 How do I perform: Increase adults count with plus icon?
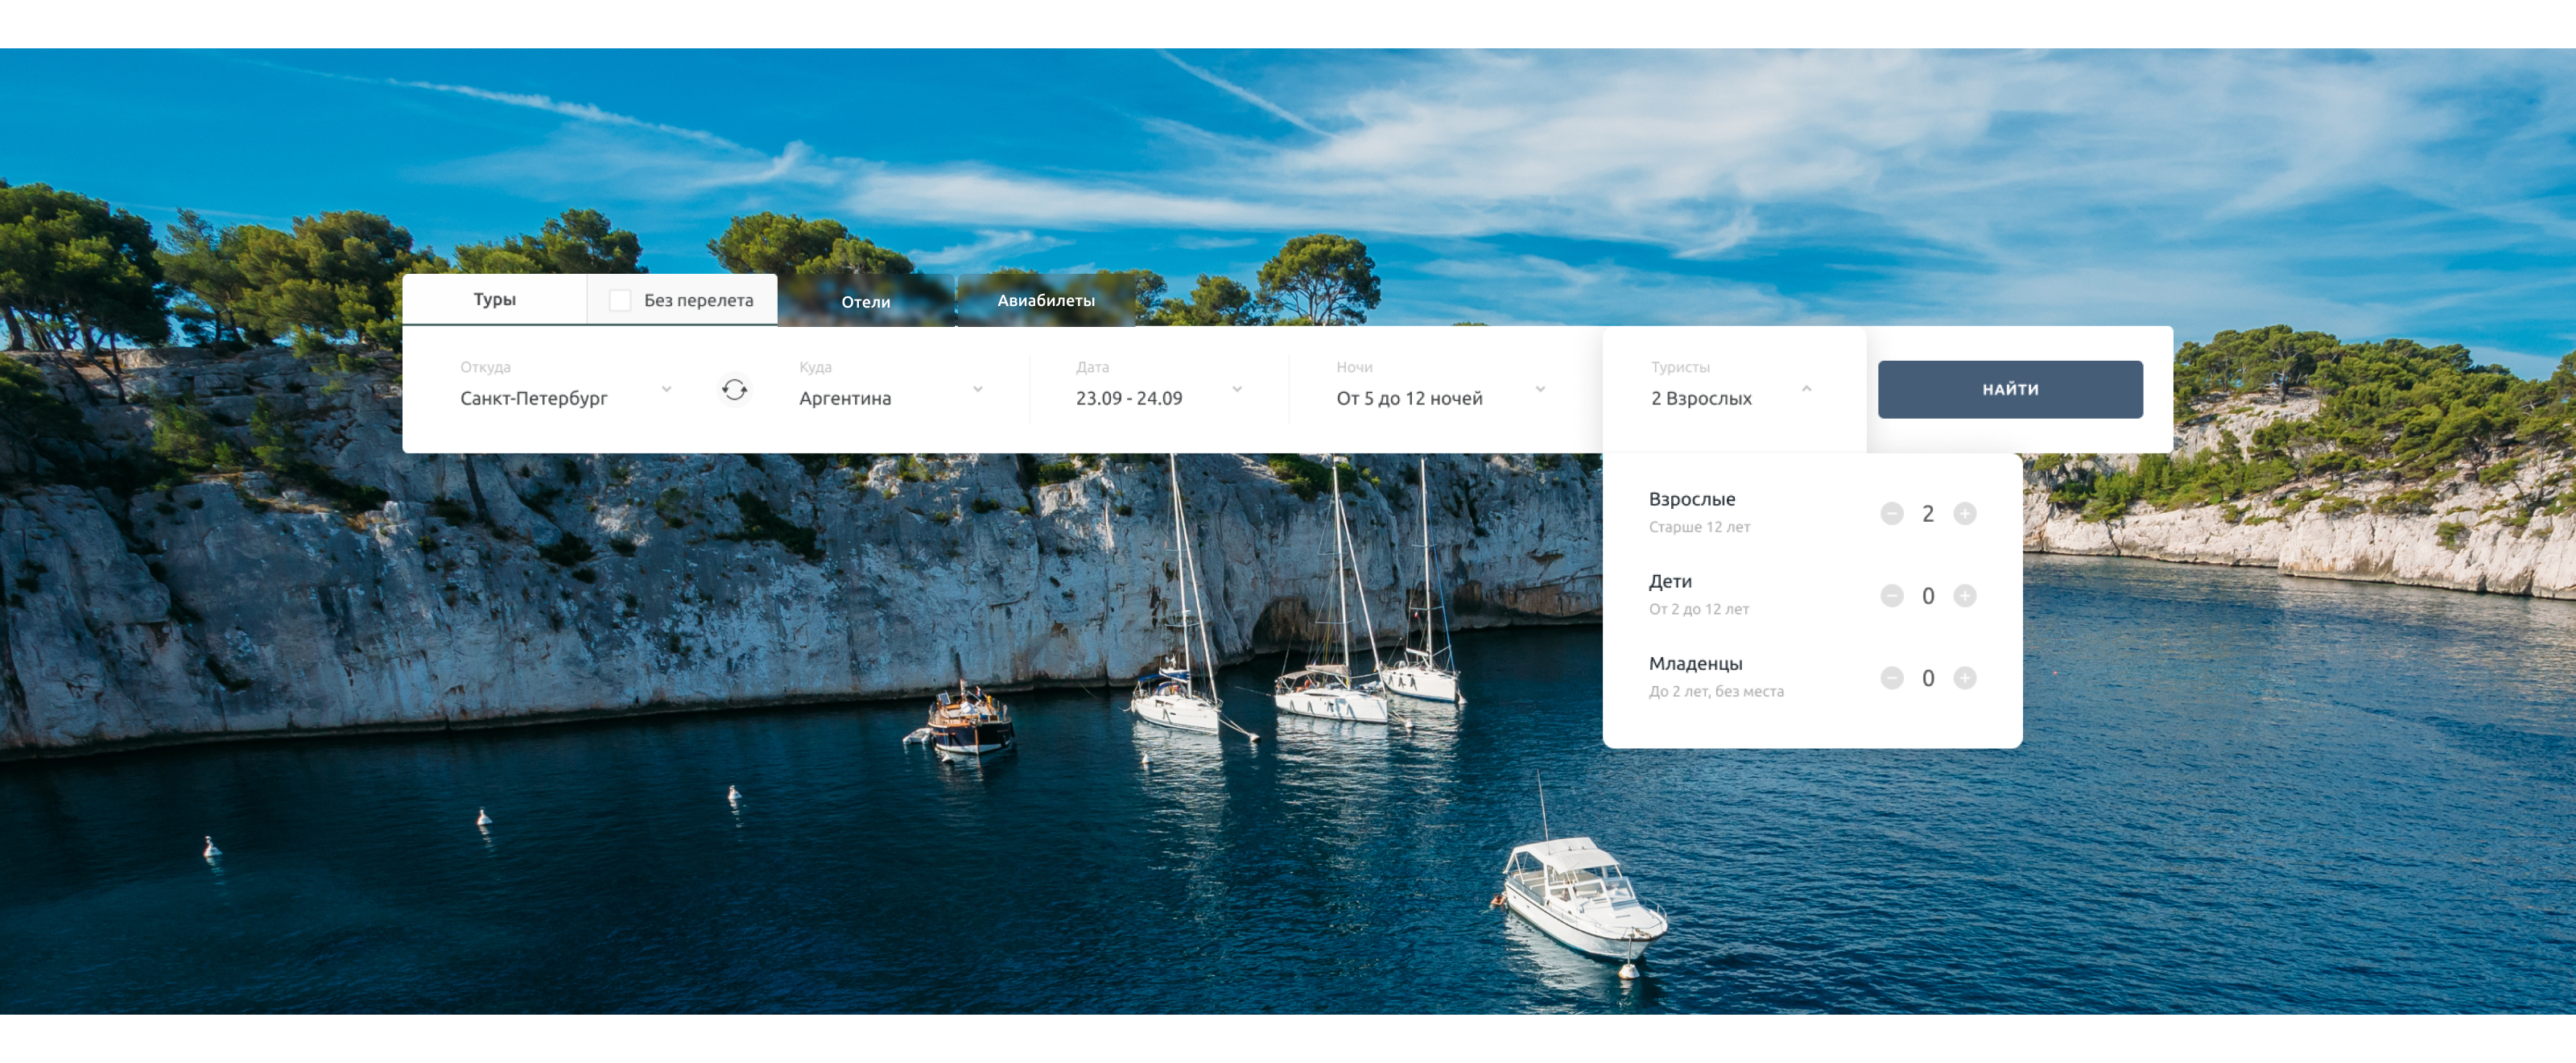pyautogui.click(x=1964, y=513)
